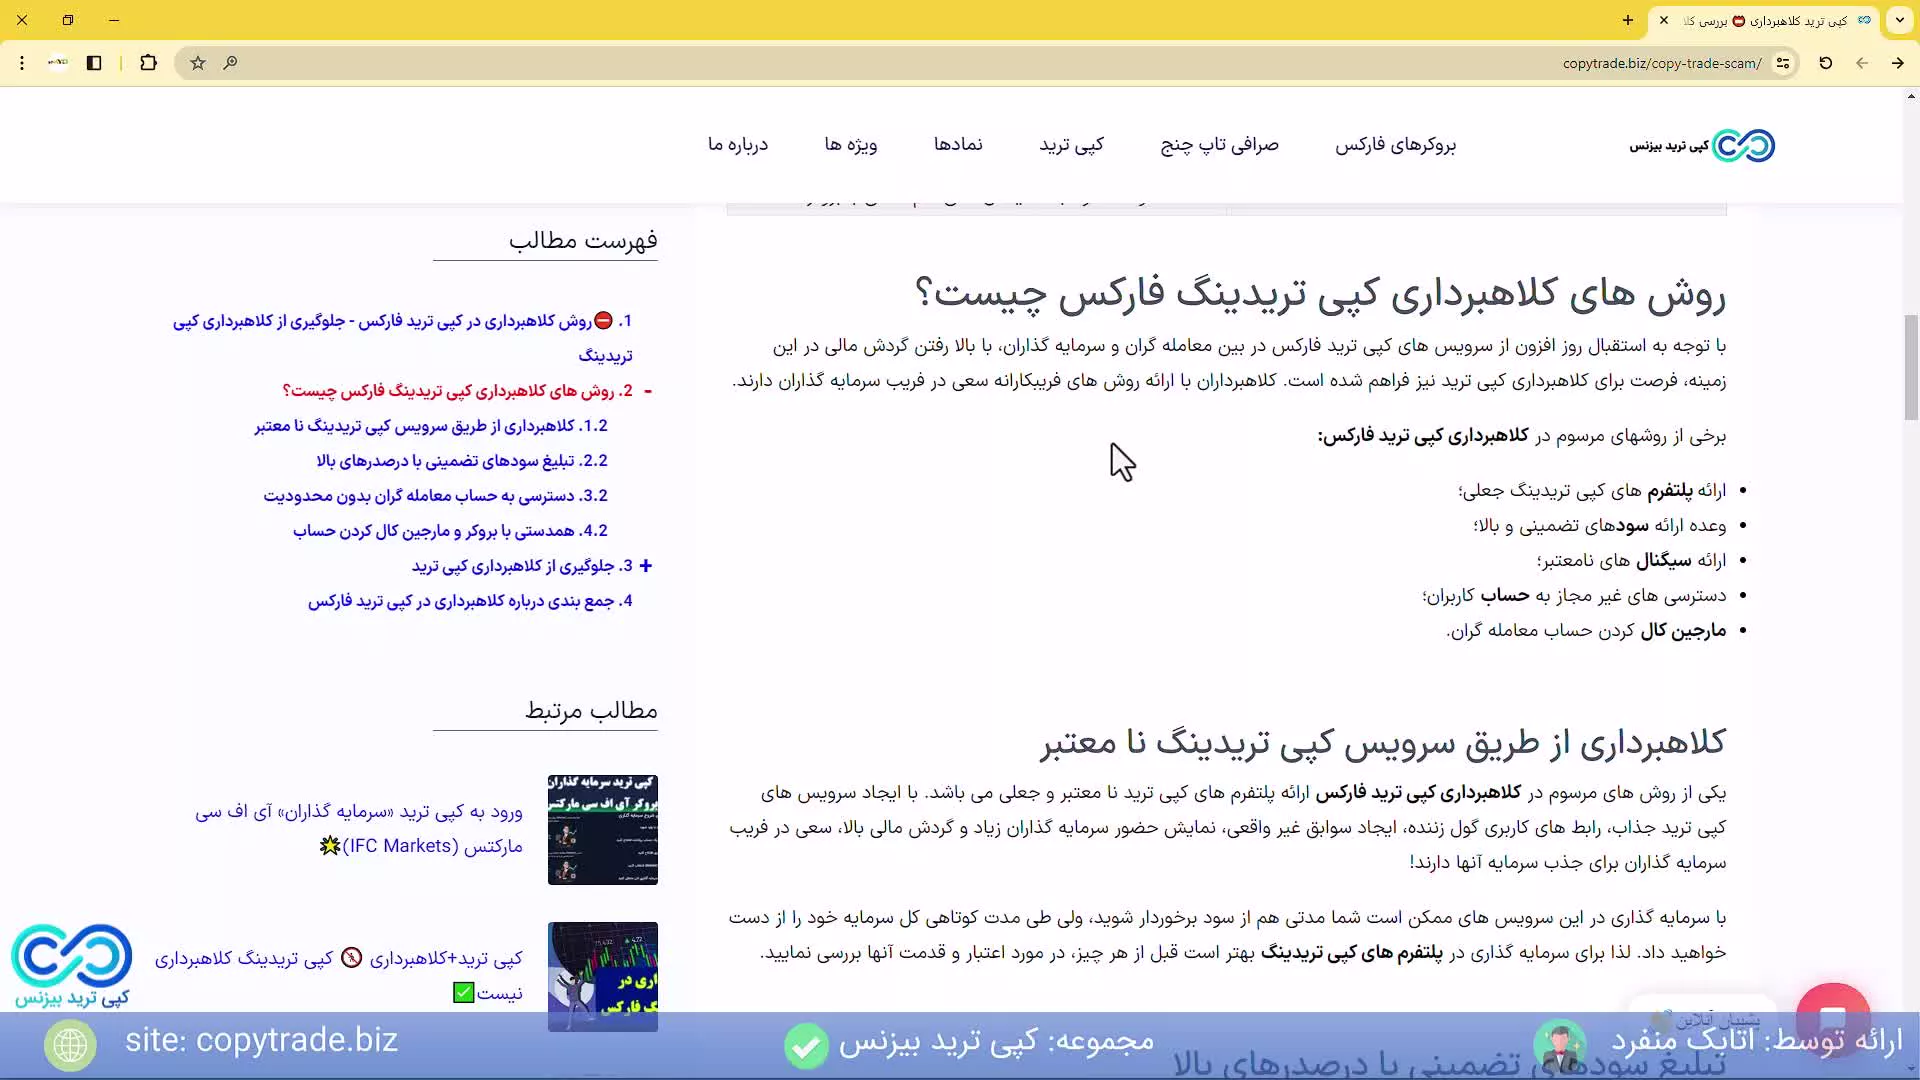Bookmark this page with the star icon
The image size is (1920, 1080).
click(198, 63)
